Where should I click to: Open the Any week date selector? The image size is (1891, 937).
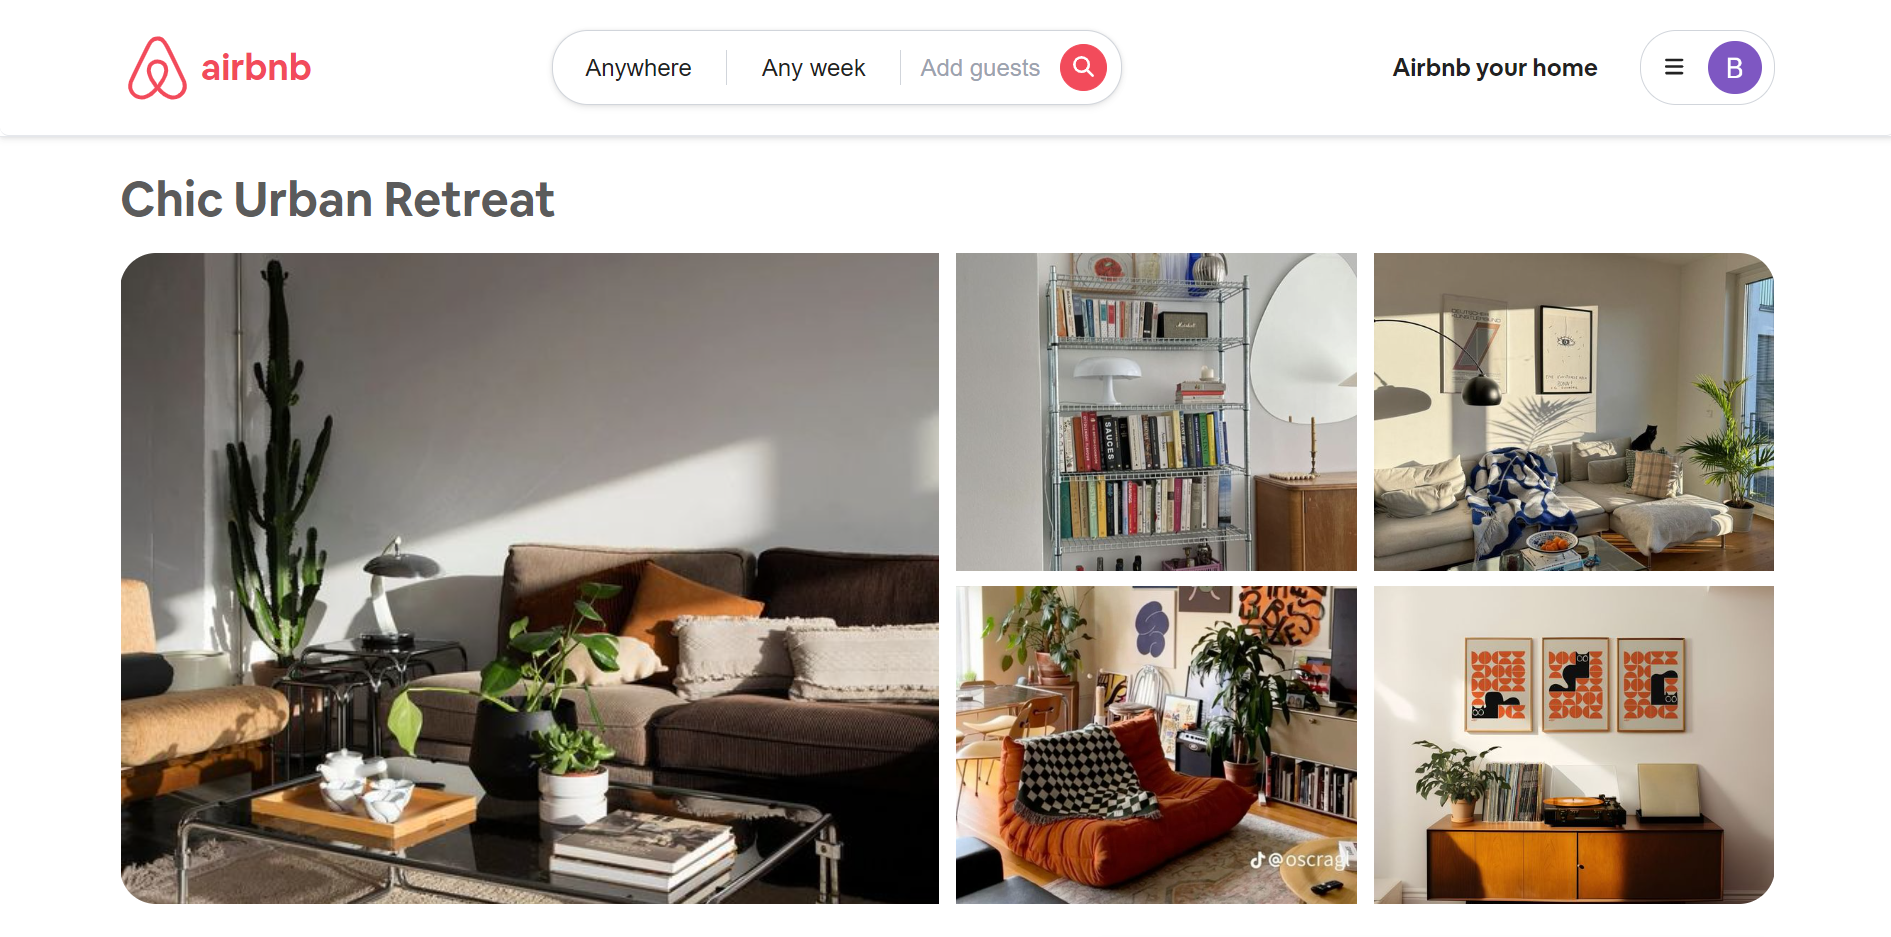tap(813, 68)
